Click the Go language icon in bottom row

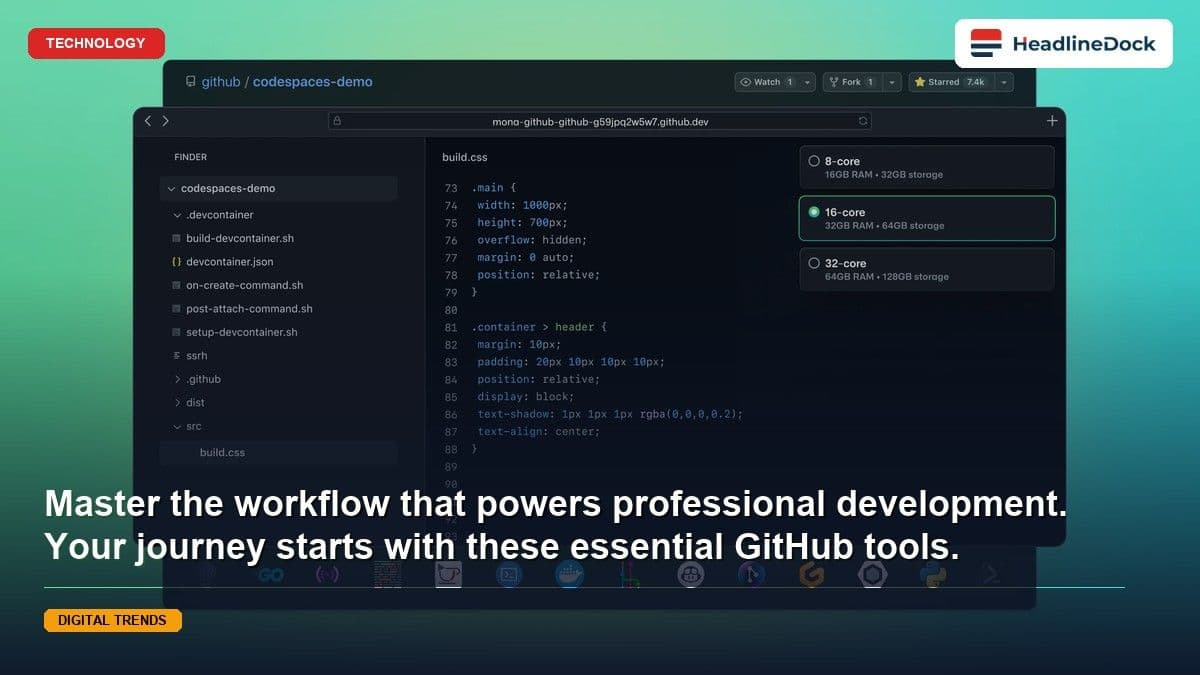pyautogui.click(x=270, y=575)
